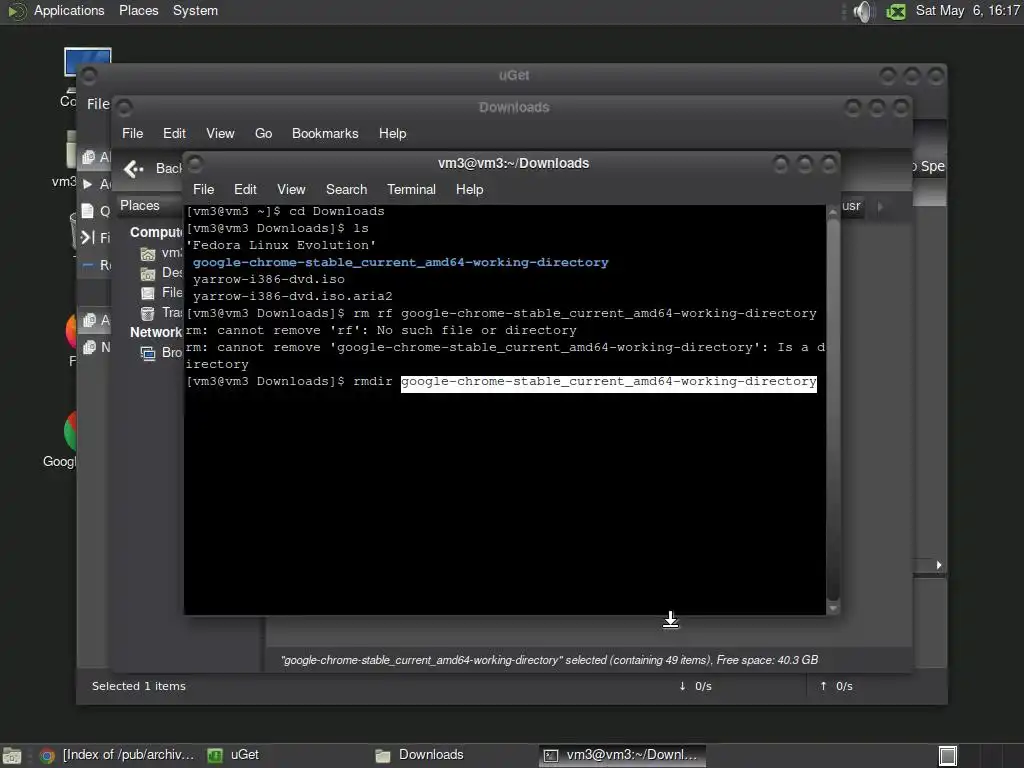Open Go menu in Downloads file manager
The width and height of the screenshot is (1024, 768).
(x=263, y=133)
